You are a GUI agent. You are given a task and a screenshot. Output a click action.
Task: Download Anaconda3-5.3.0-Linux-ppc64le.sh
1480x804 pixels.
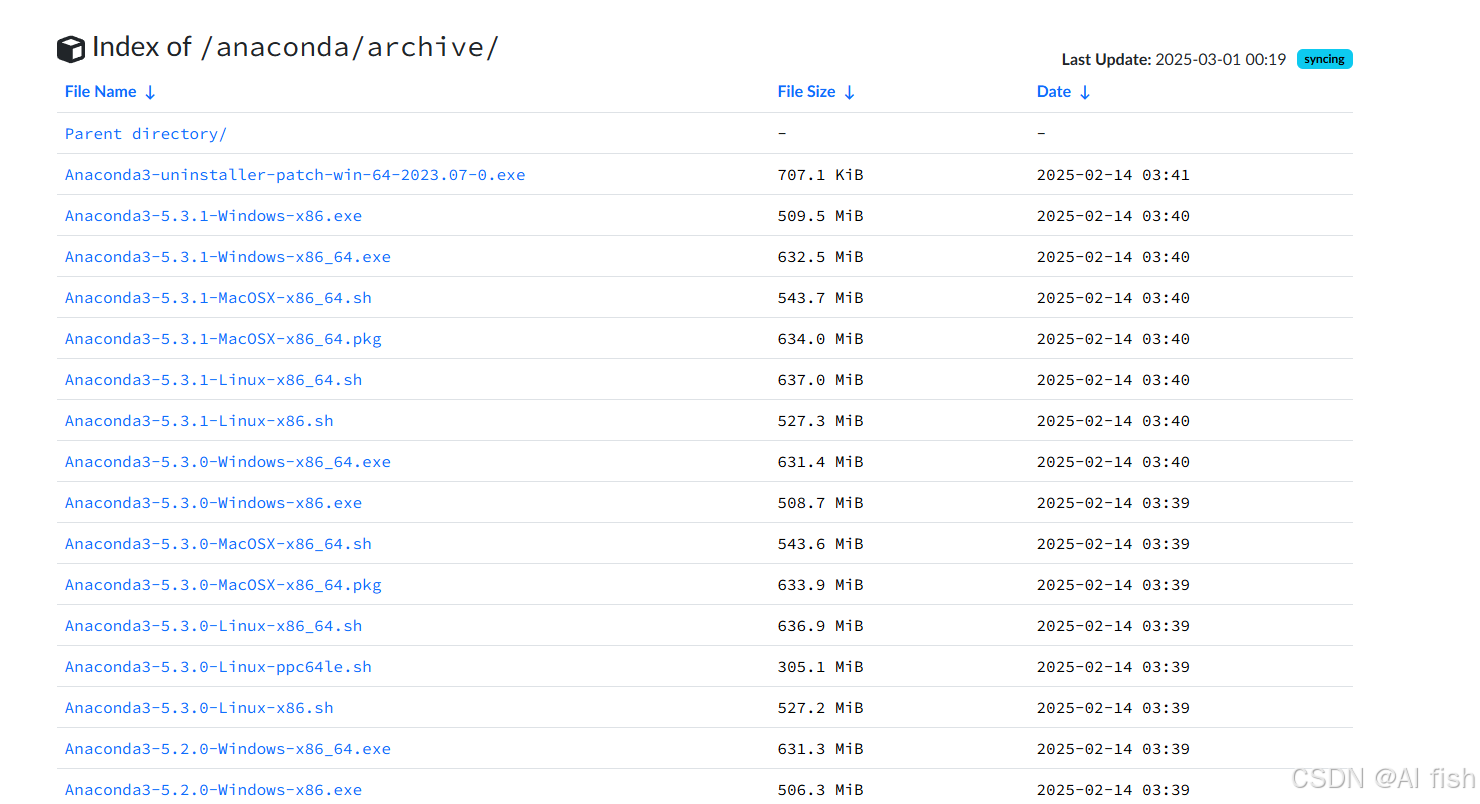[218, 667]
